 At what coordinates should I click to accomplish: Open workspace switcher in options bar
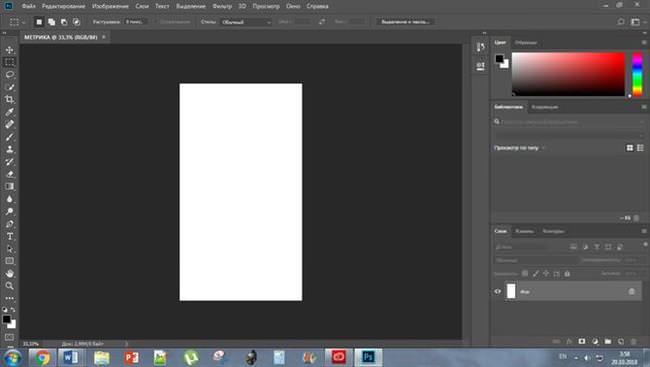[635, 22]
